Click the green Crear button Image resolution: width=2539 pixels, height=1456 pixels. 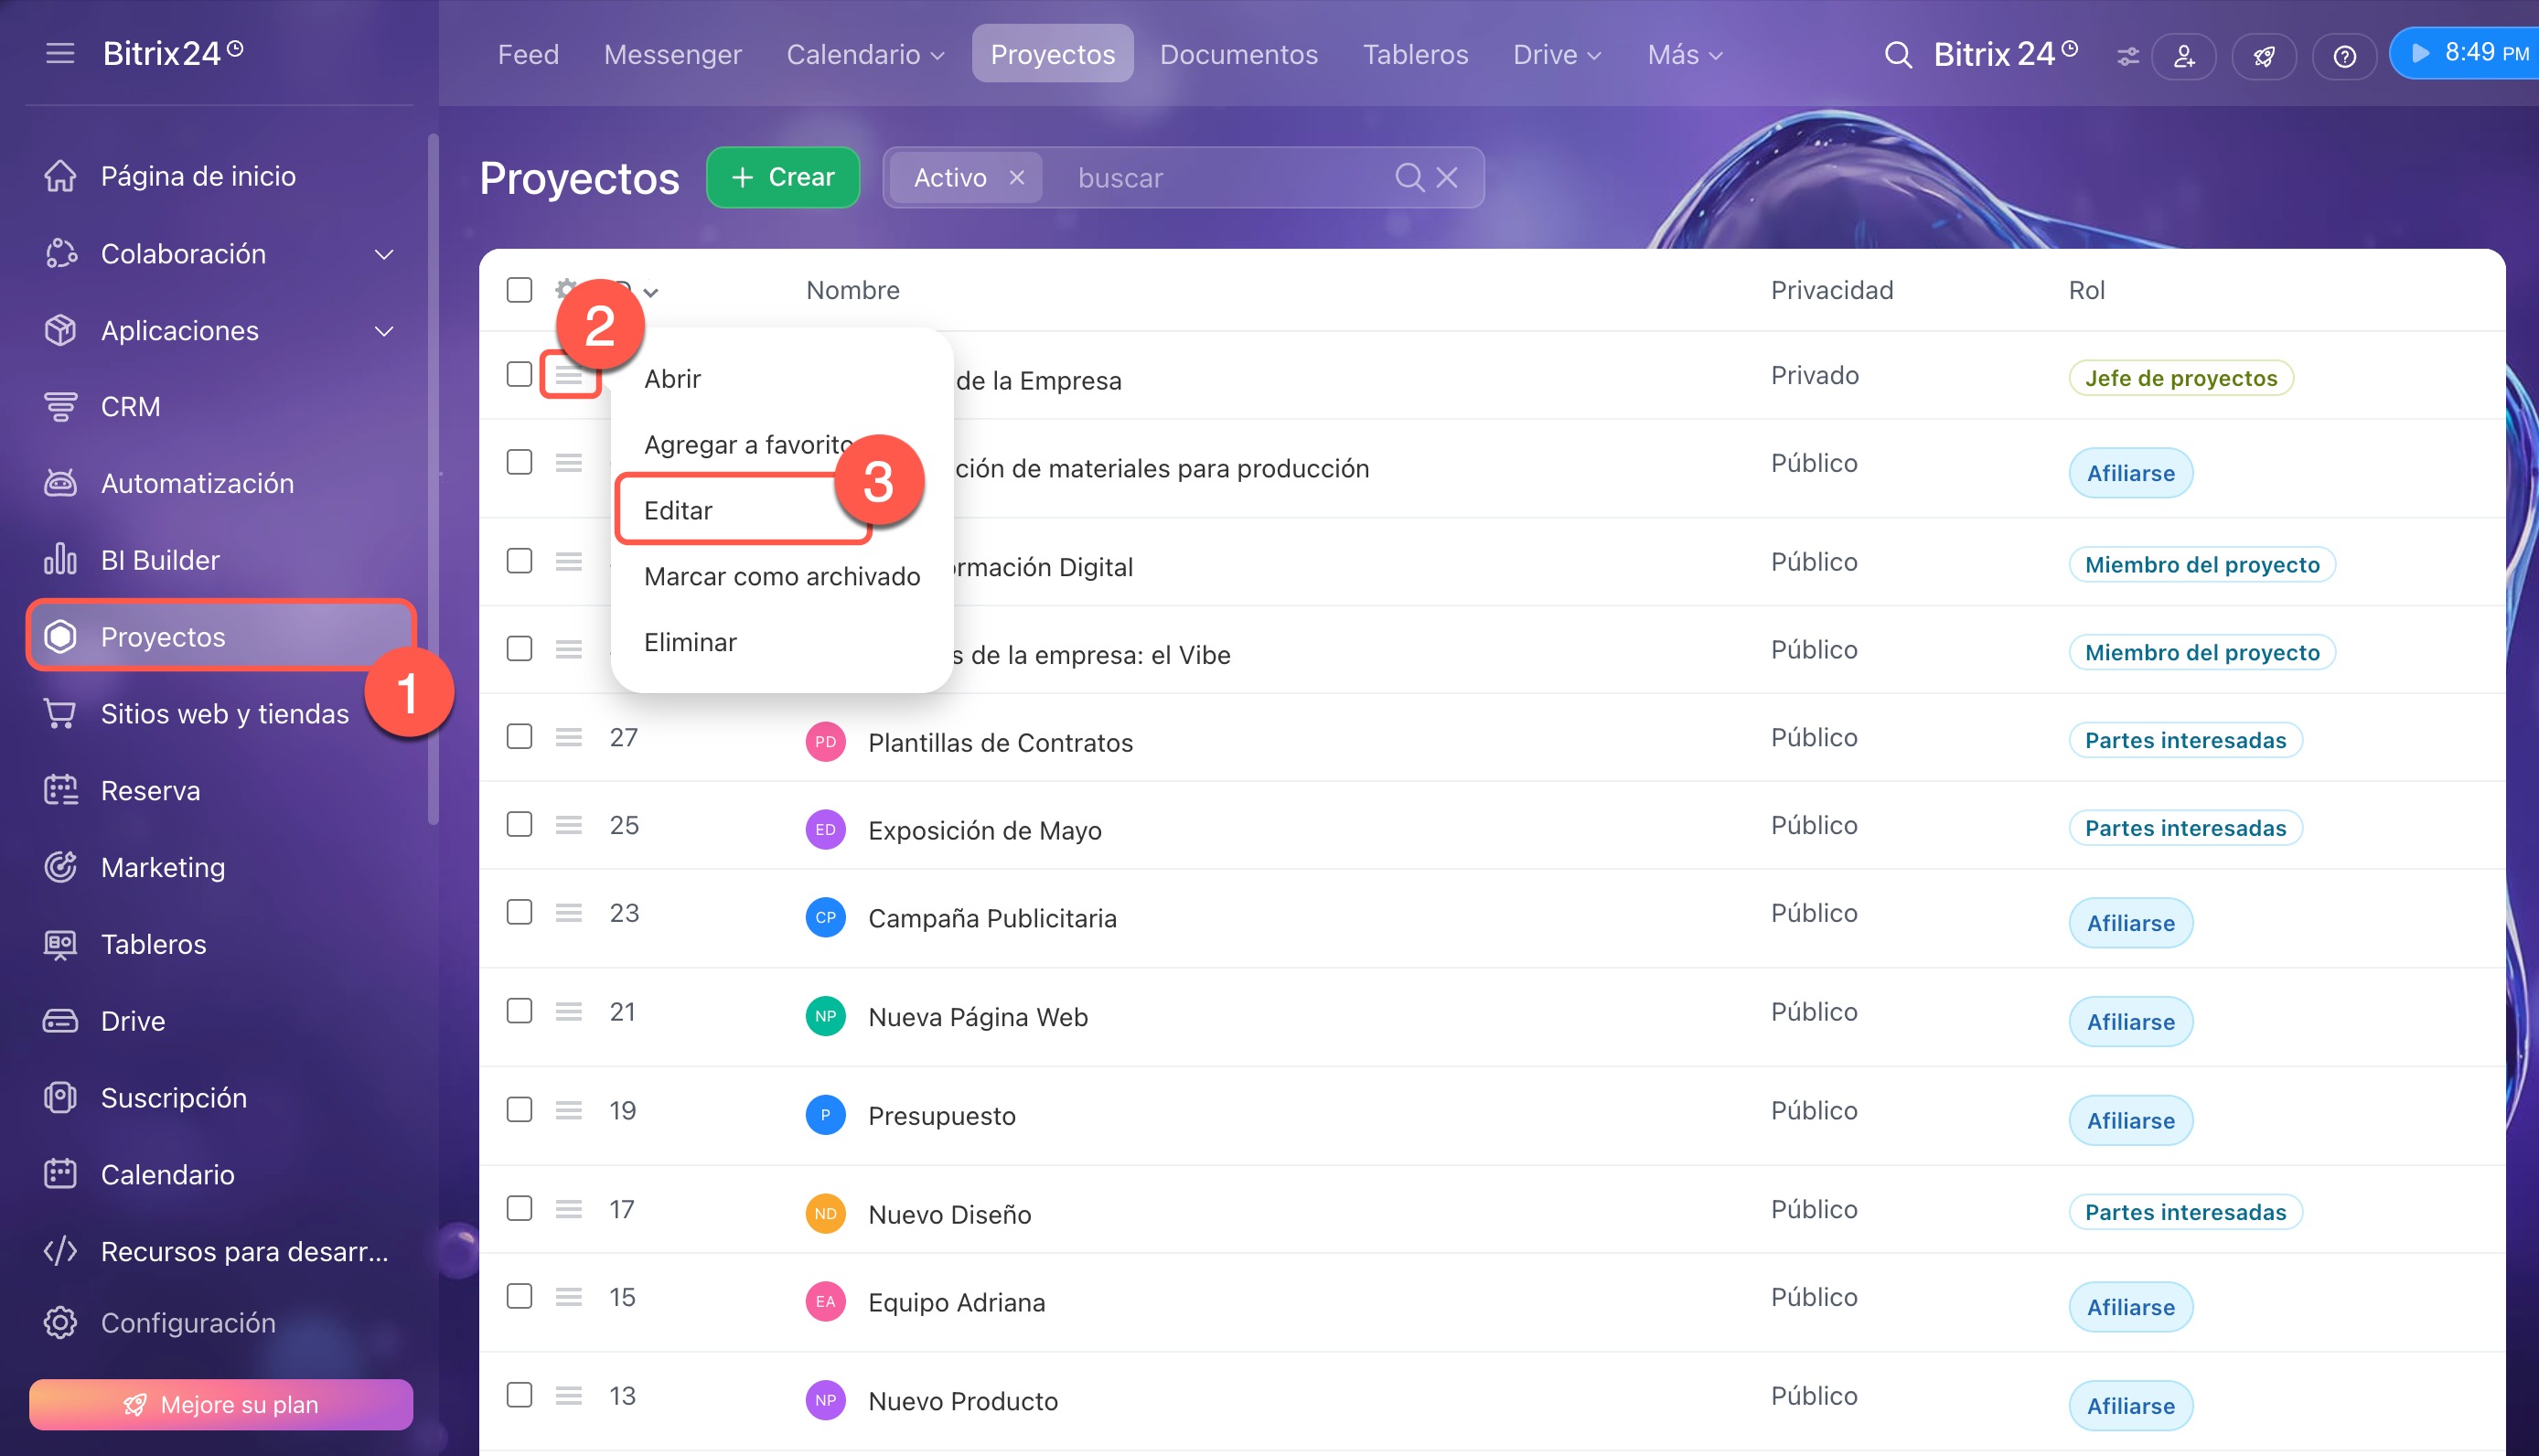[783, 177]
